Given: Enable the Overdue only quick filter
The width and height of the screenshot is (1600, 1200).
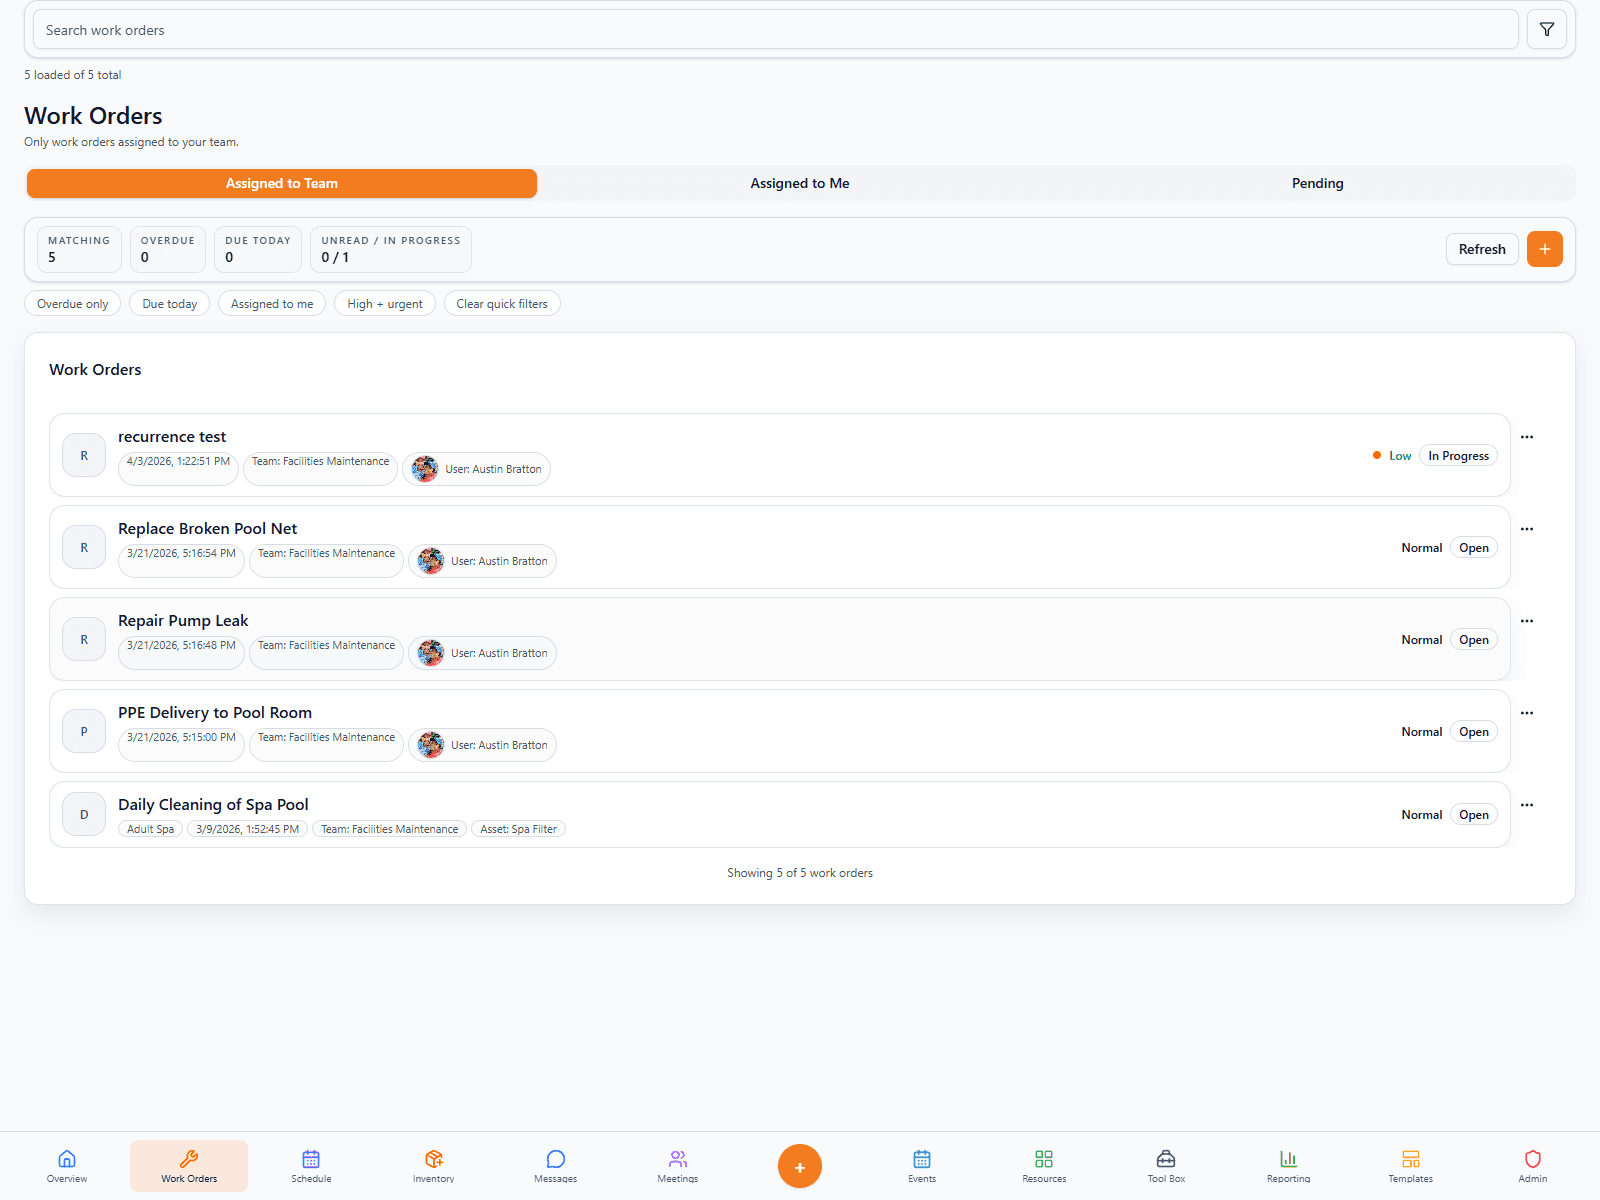Looking at the screenshot, I should pos(72,303).
